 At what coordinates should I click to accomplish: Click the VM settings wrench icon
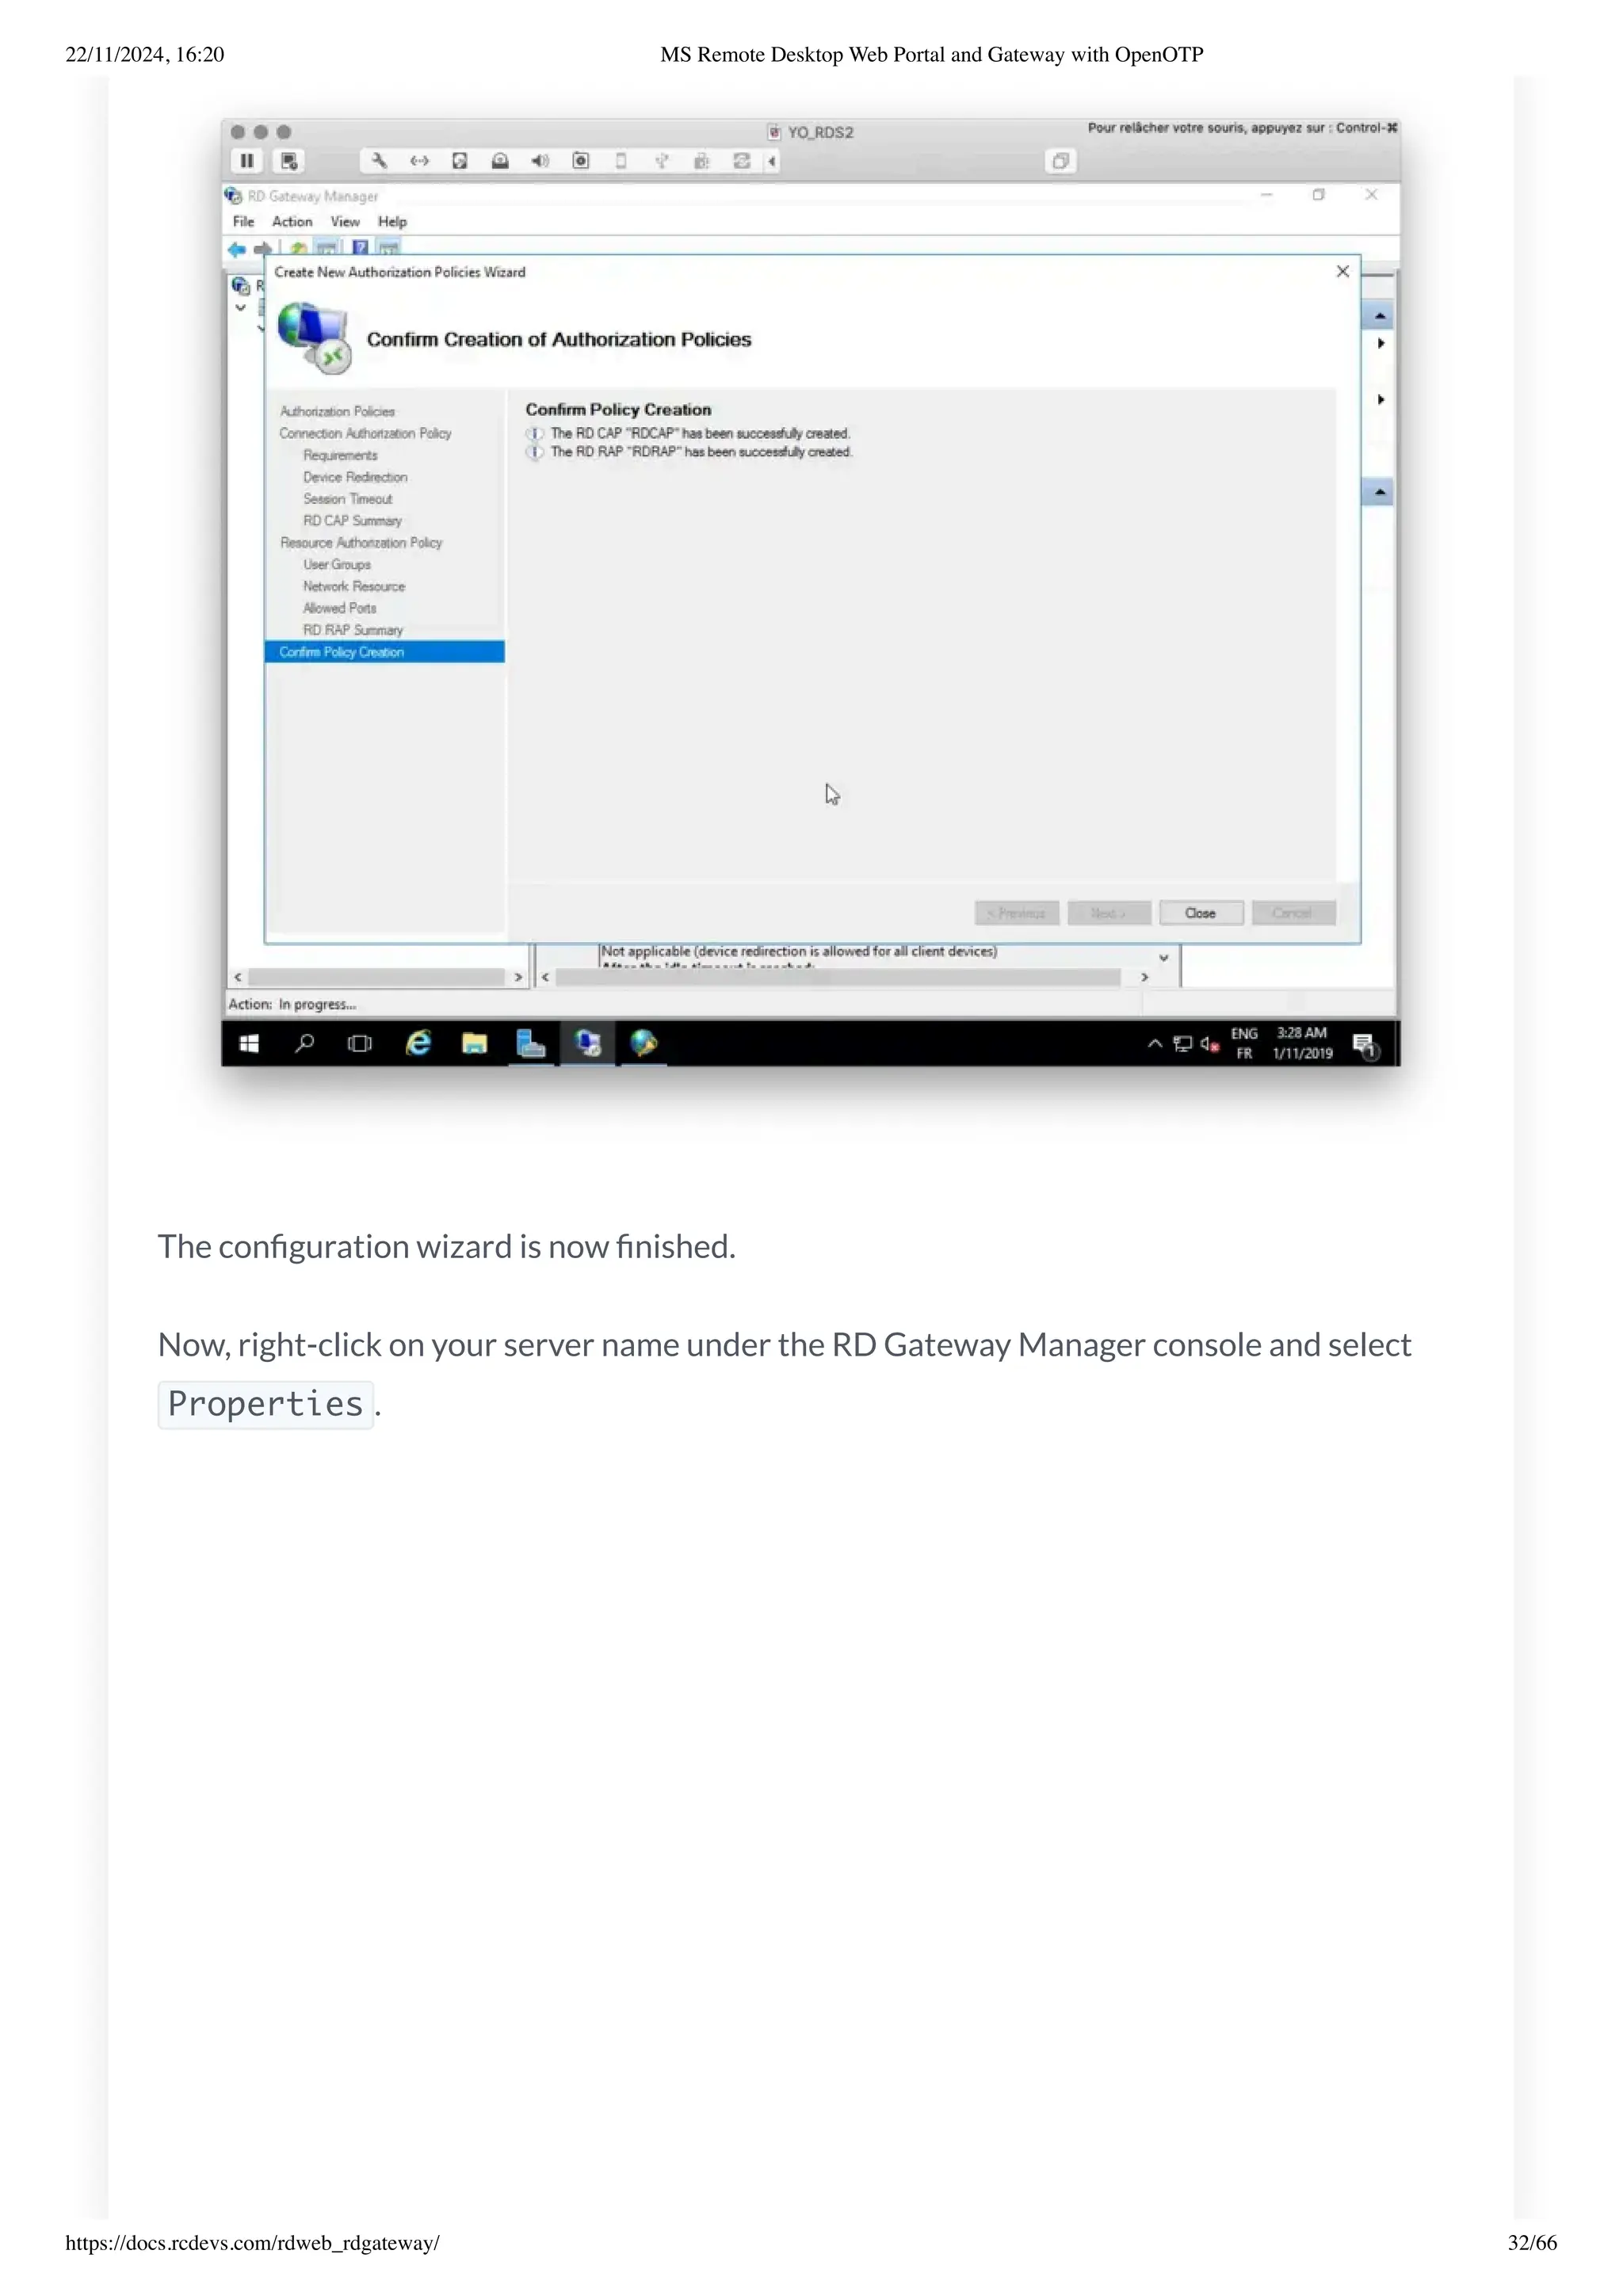tap(379, 161)
